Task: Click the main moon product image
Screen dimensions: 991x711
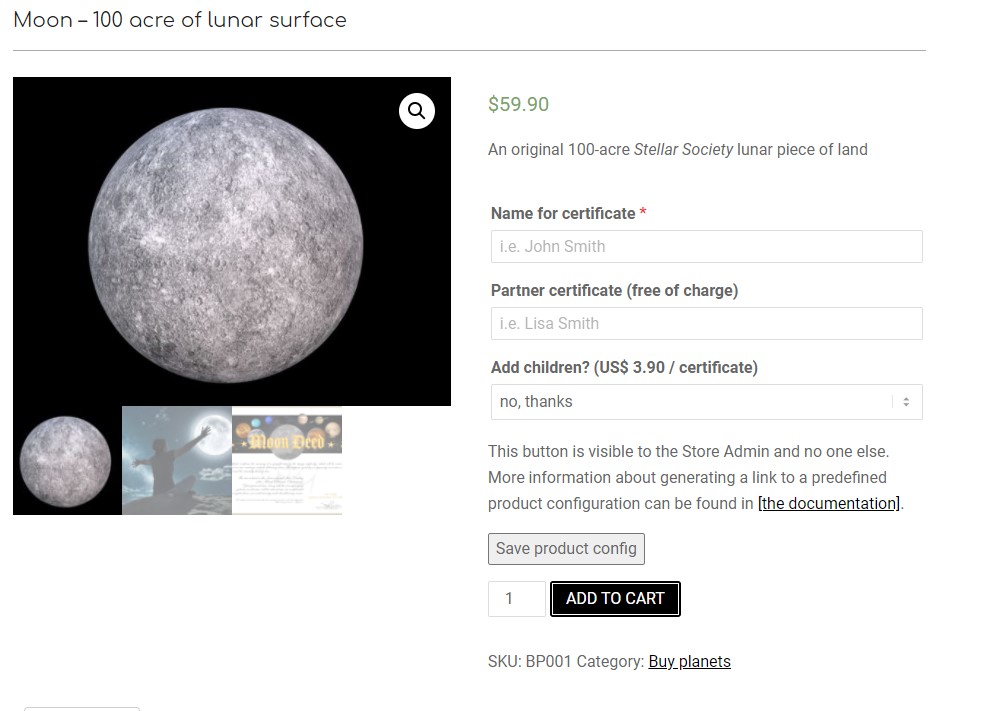Action: pos(232,241)
